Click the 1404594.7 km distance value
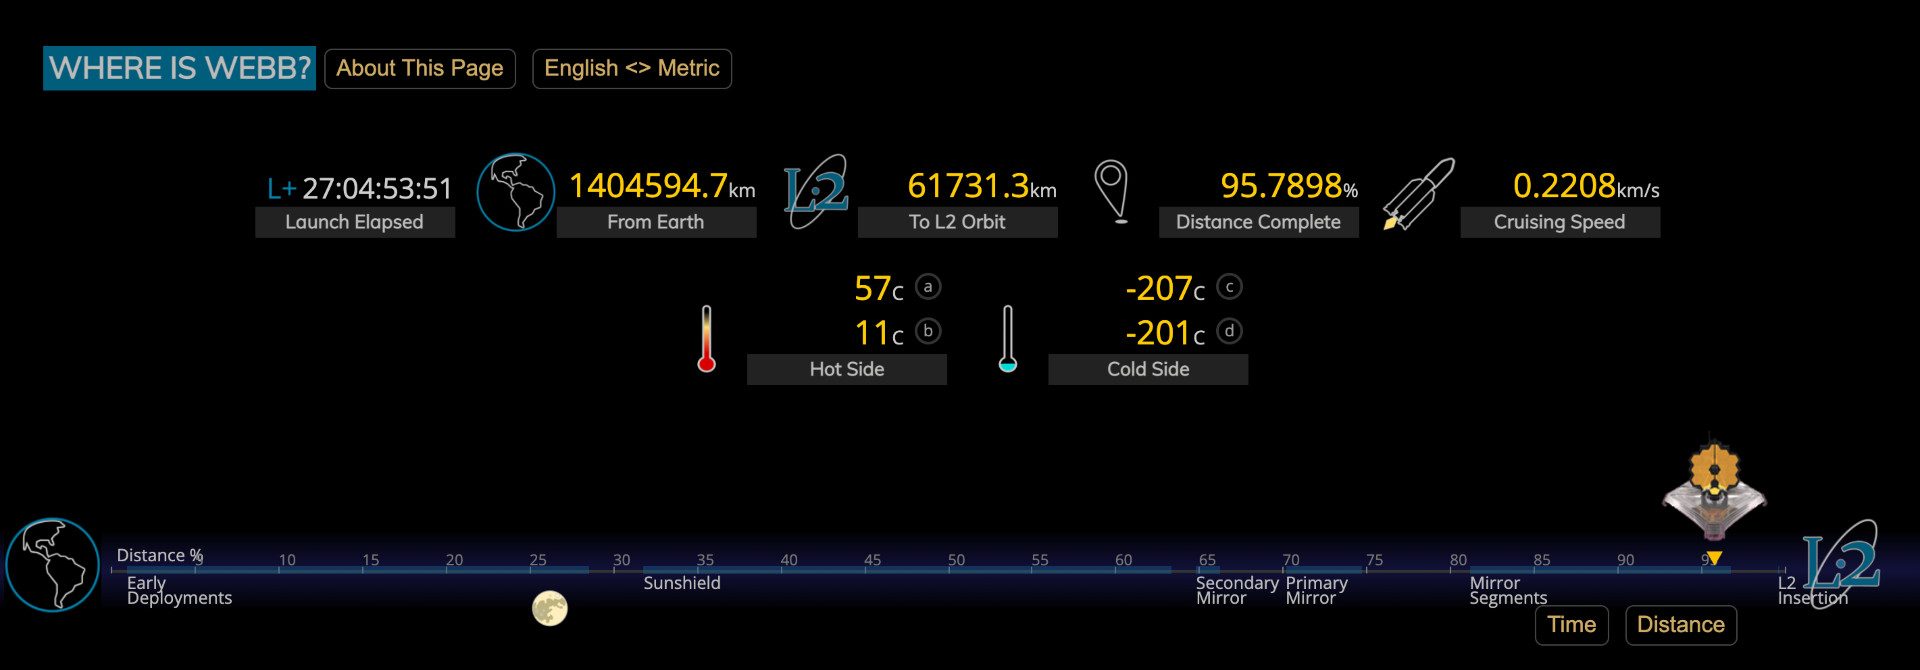Screen dimensions: 1920x670 [662, 186]
